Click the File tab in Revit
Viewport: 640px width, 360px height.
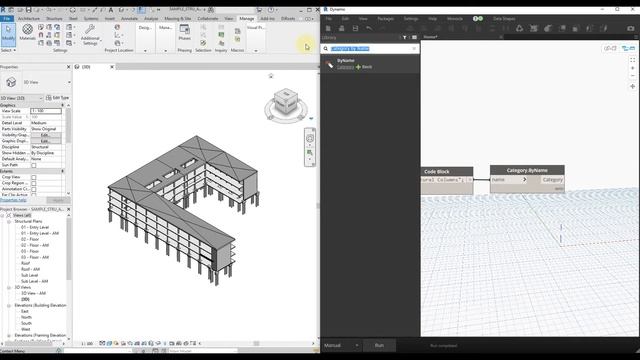pos(7,19)
